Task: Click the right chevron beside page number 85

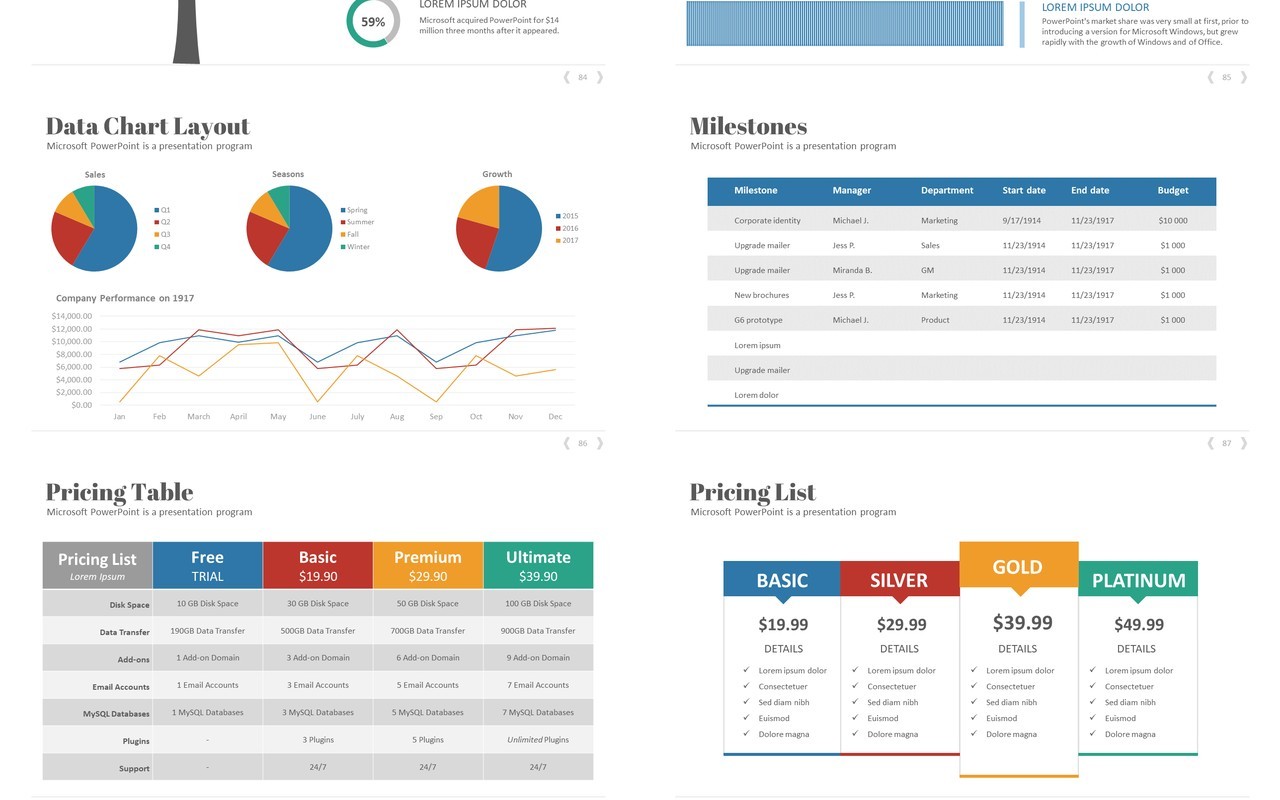Action: click(x=1244, y=77)
